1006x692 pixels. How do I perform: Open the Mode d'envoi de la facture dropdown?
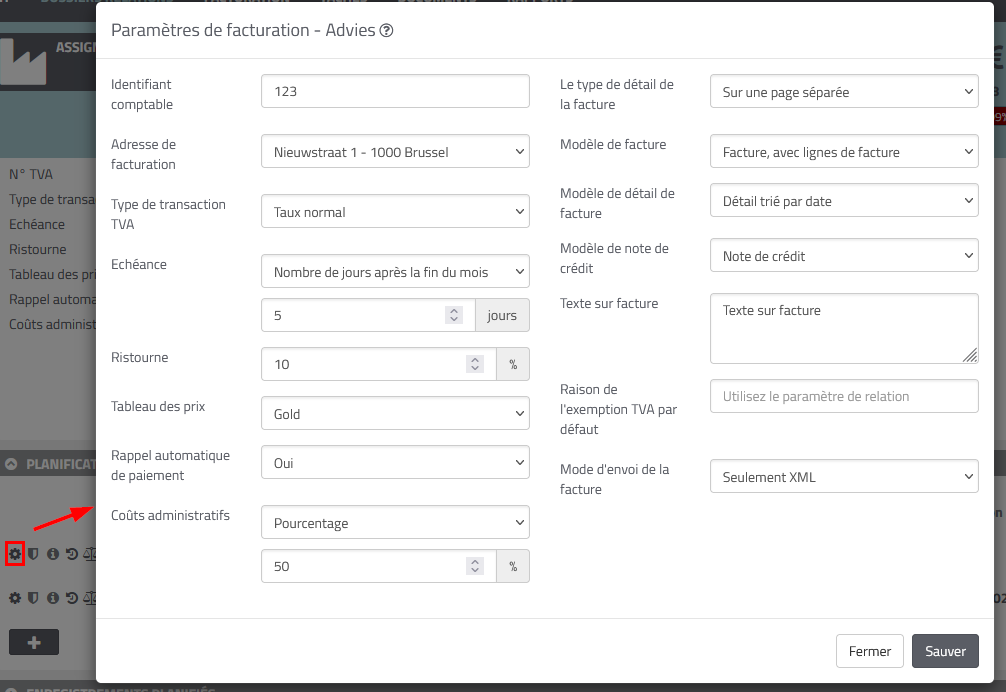coord(844,476)
